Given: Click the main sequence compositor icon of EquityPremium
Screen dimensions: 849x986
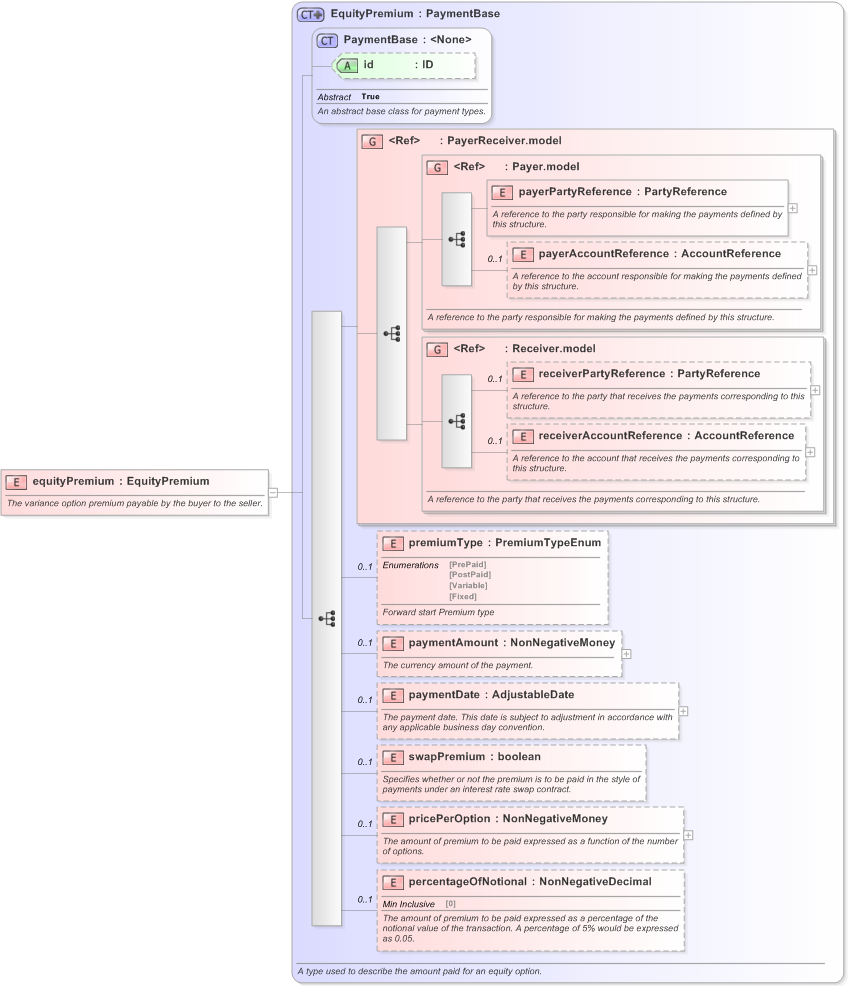Looking at the screenshot, I should click(x=327, y=618).
